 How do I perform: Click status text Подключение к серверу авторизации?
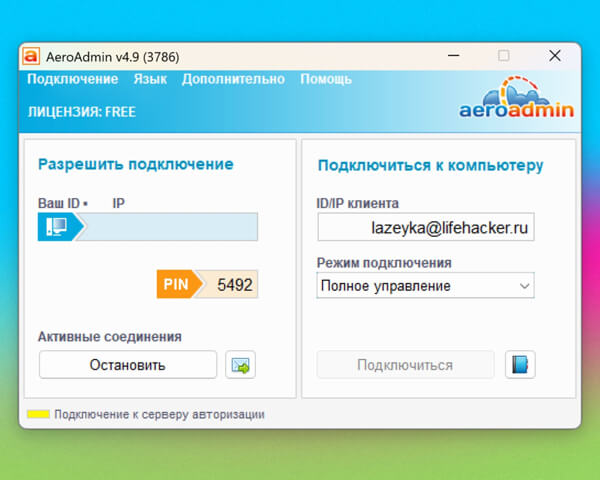tap(160, 415)
